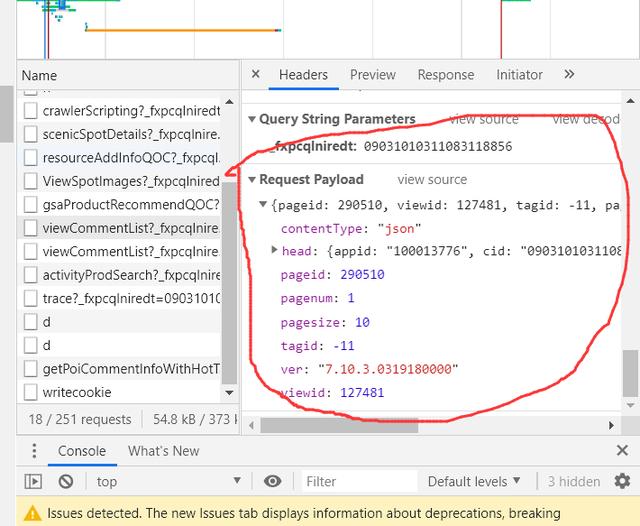The width and height of the screenshot is (640, 526).
Task: Click horizontal scrollbar left arrow in details
Action: [x=252, y=426]
